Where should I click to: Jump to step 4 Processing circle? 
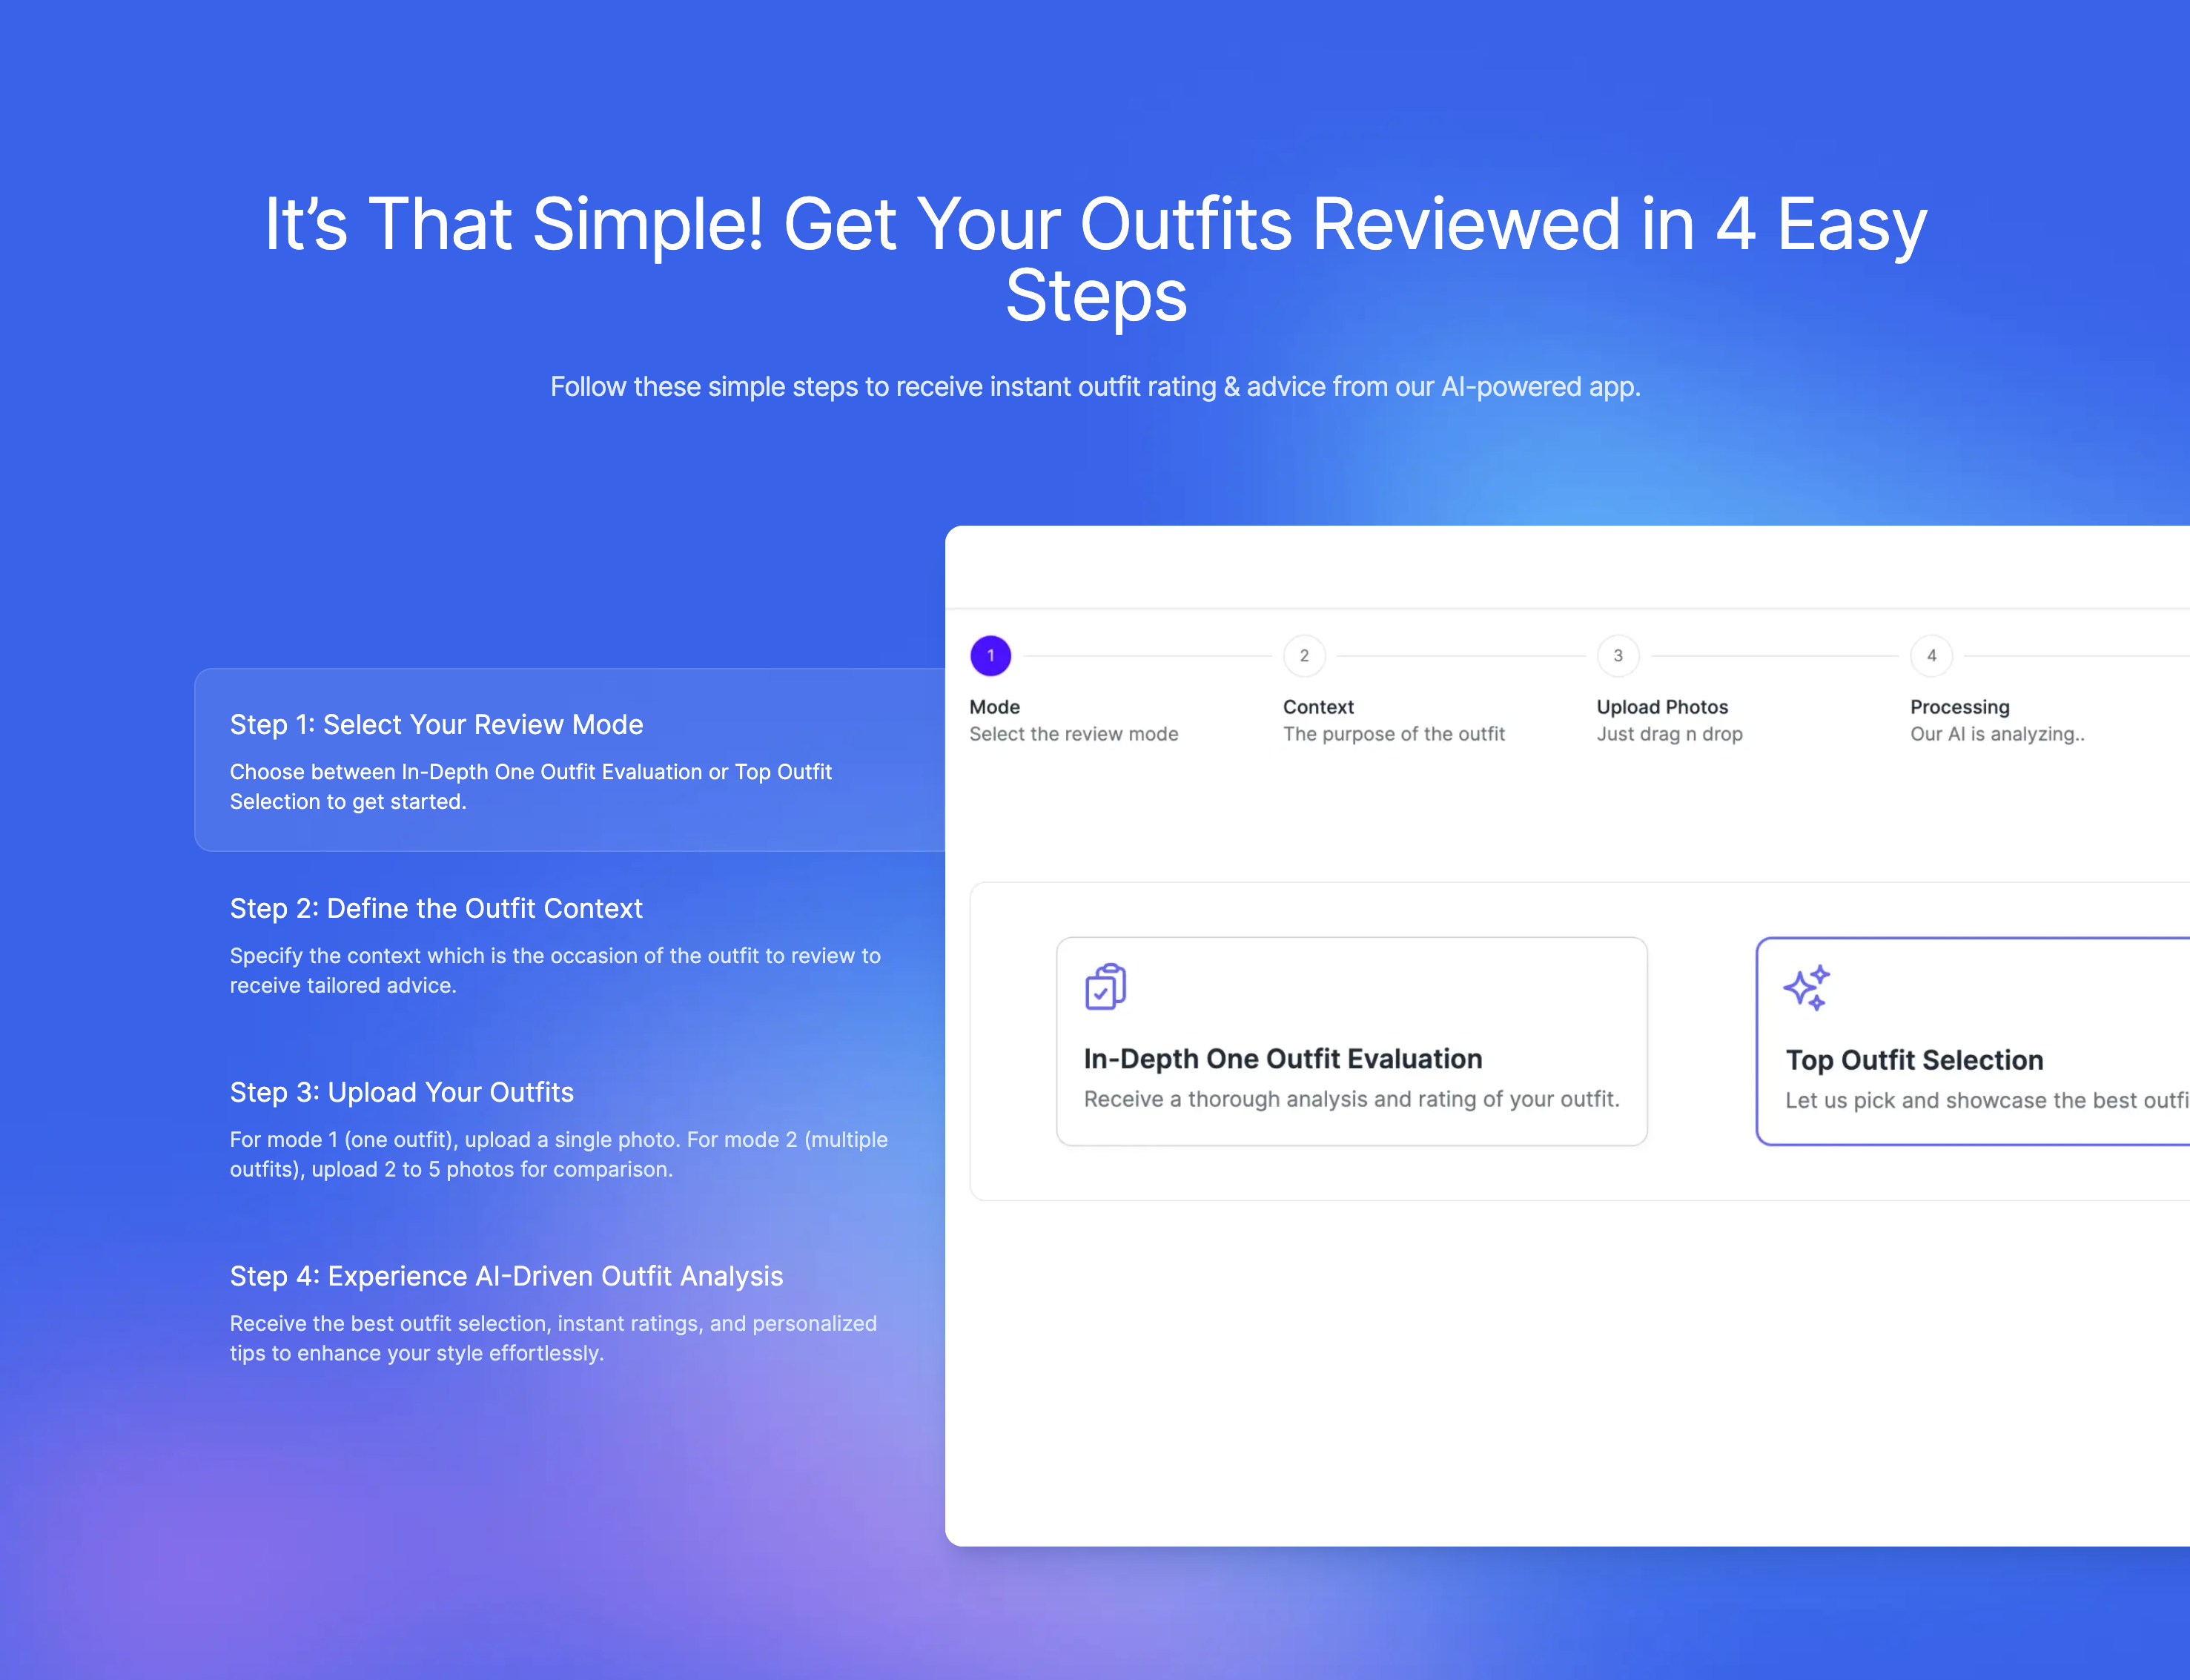coord(1931,656)
